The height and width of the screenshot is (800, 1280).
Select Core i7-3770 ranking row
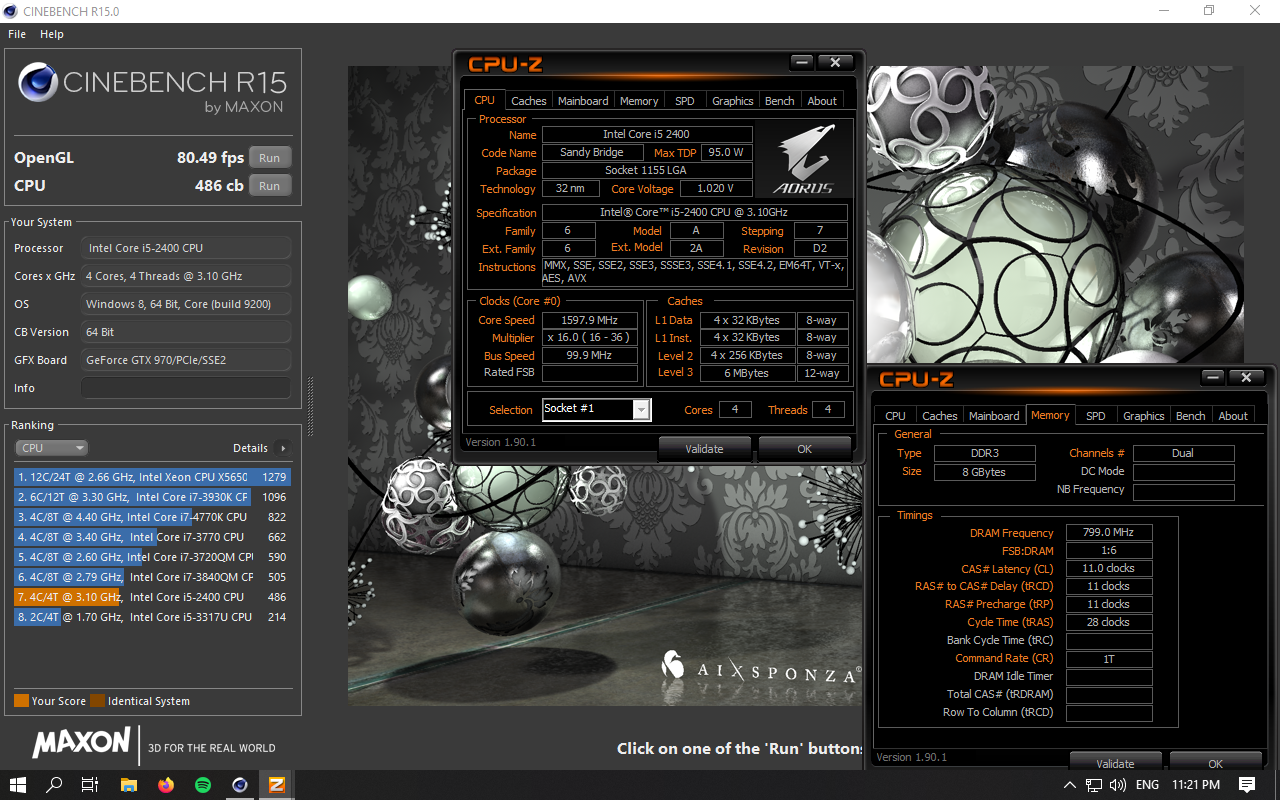coord(152,537)
